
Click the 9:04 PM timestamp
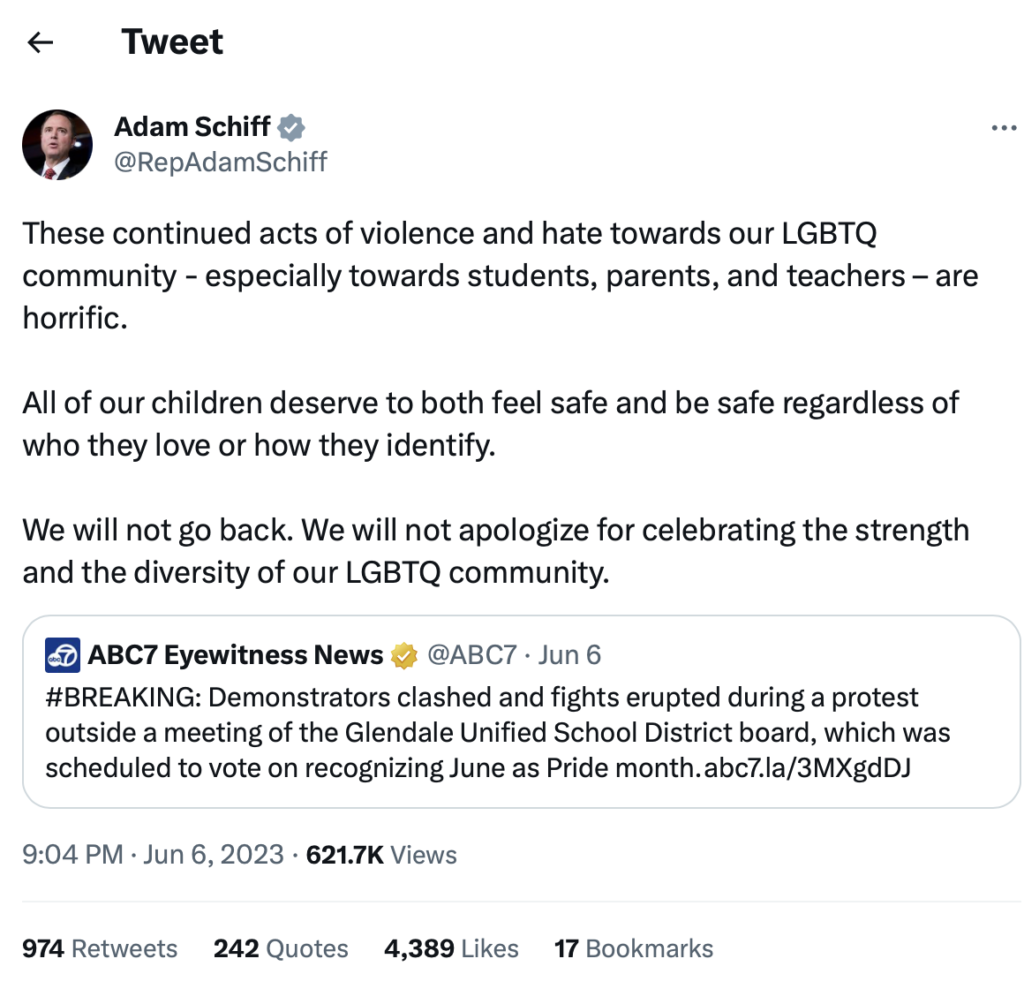coord(72,855)
